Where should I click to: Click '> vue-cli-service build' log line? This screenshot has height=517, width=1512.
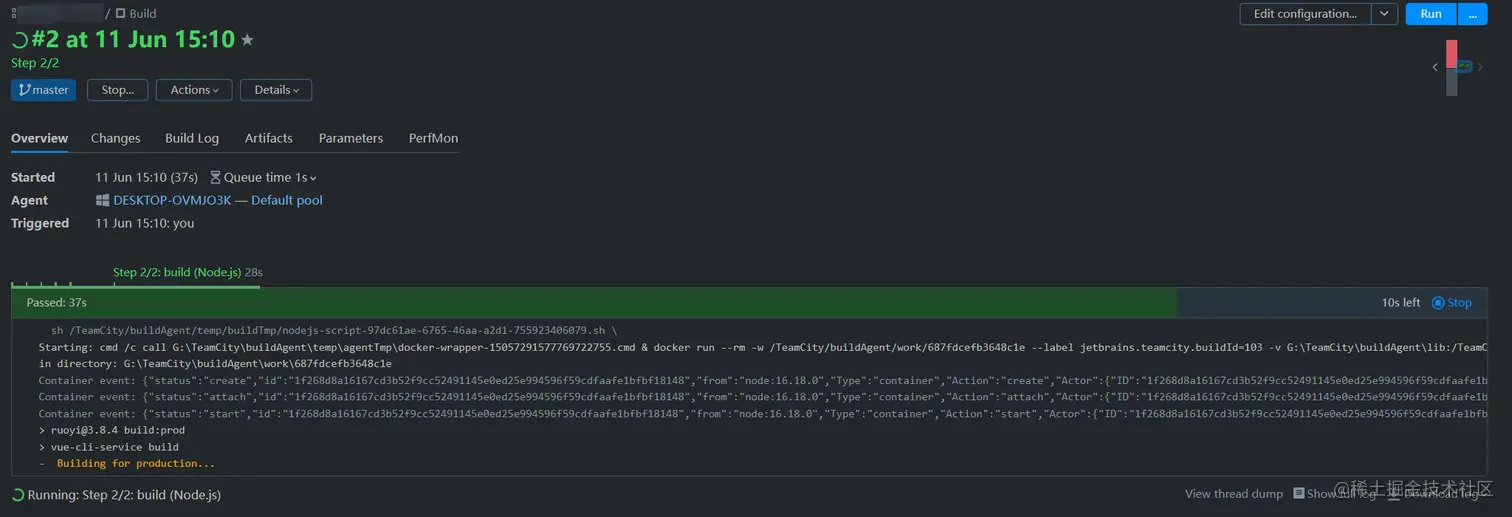(108, 447)
